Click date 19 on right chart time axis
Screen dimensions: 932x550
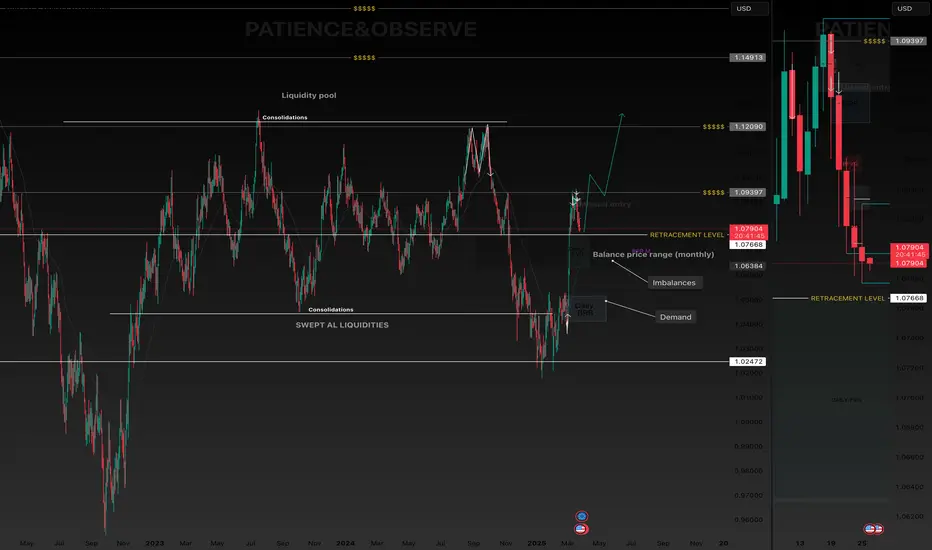pos(831,543)
